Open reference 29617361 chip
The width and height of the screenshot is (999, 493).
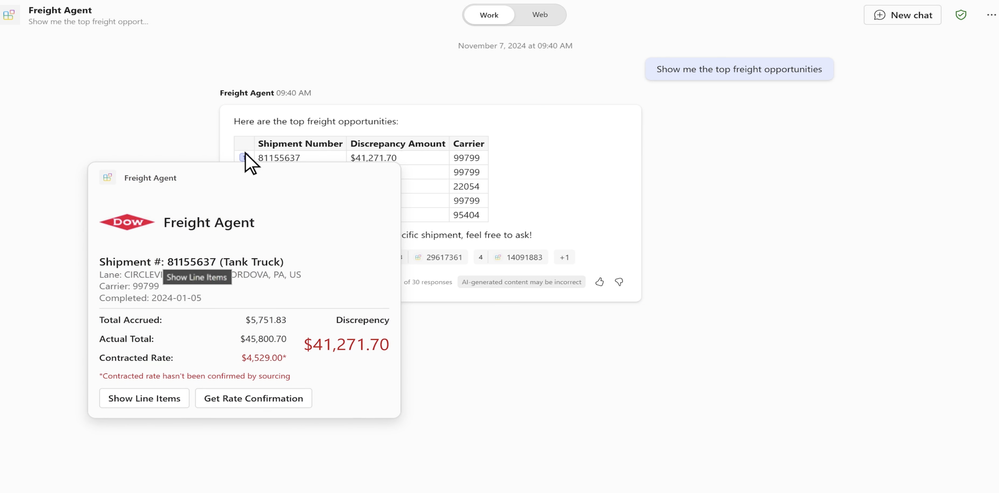[x=438, y=257]
